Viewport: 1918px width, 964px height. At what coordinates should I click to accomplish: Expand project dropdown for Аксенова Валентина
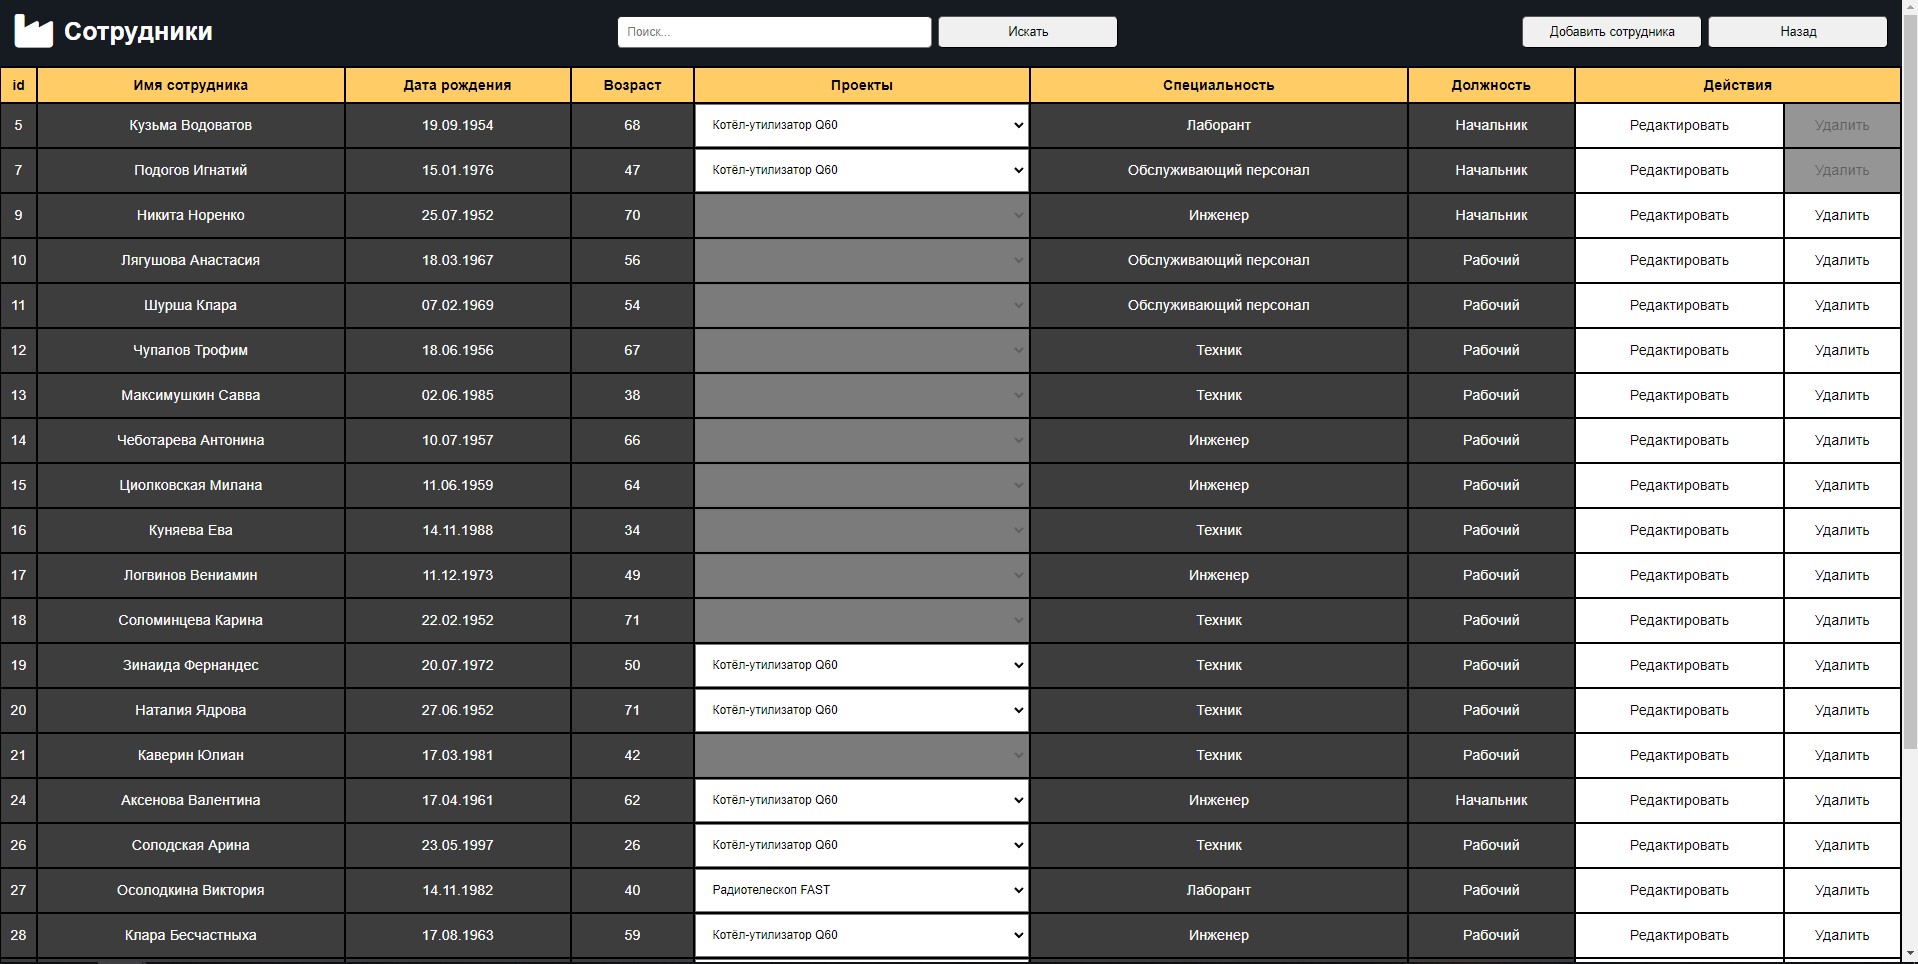tap(861, 801)
